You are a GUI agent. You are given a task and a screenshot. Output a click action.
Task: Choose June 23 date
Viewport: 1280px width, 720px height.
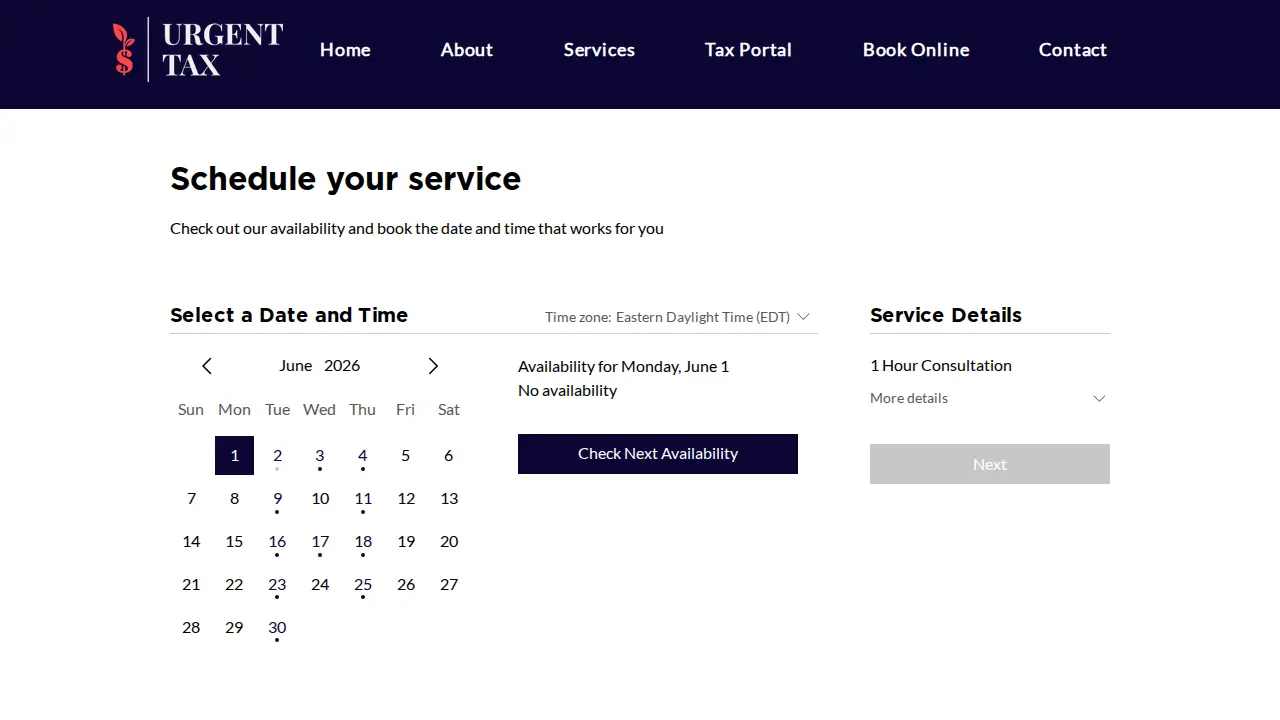tap(277, 584)
